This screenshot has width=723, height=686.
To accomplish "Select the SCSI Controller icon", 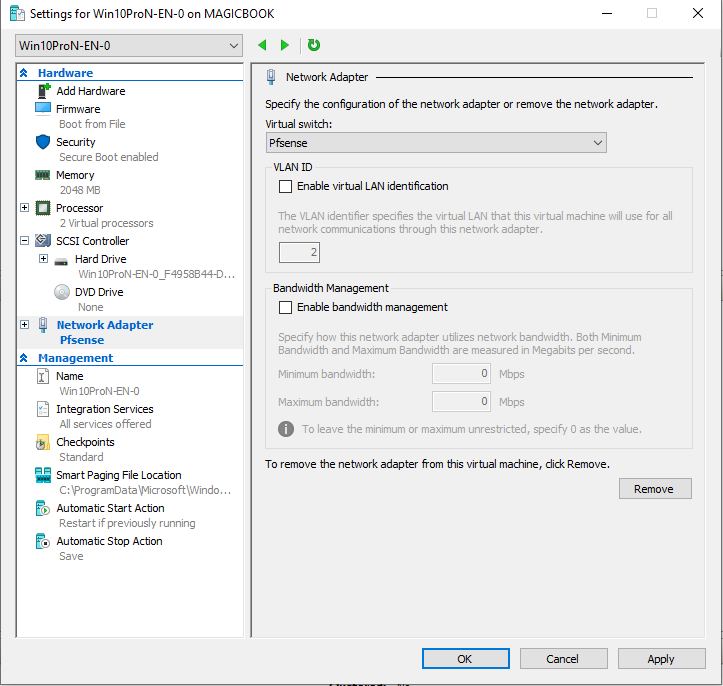I will point(43,241).
